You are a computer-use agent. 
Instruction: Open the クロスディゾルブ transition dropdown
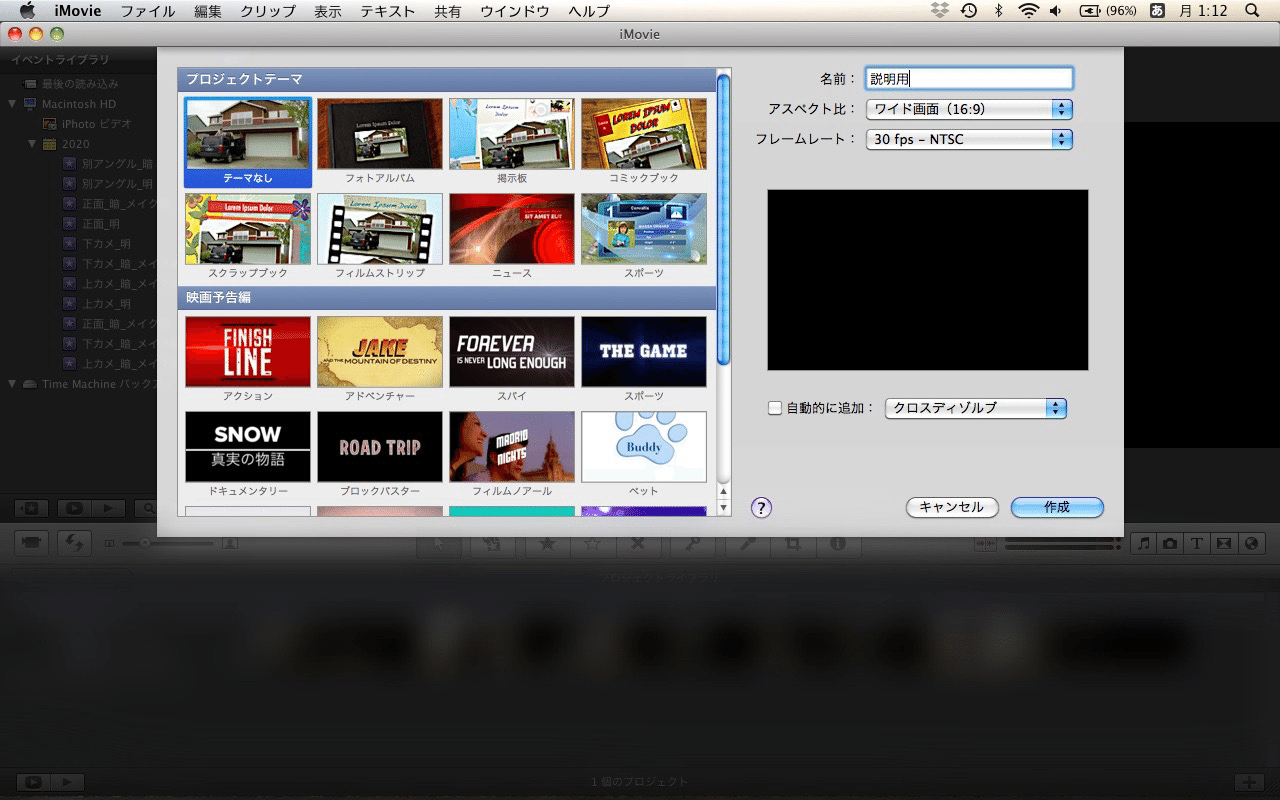click(x=976, y=408)
